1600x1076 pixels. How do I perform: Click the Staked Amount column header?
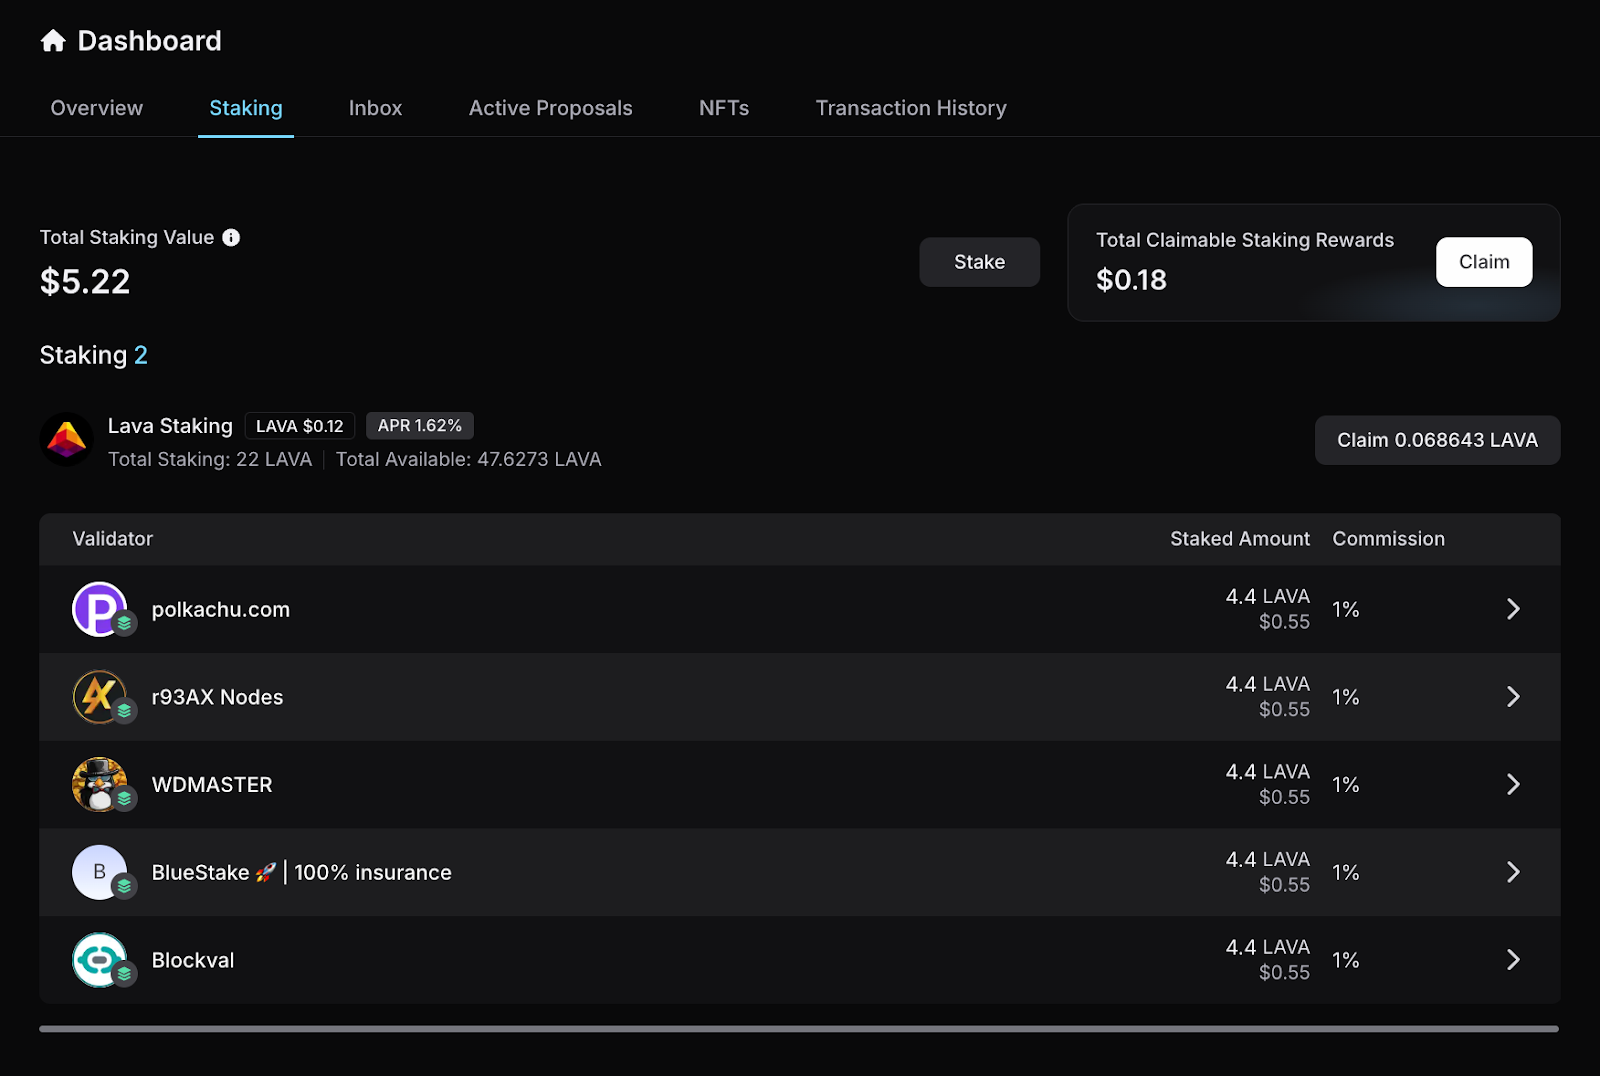(x=1240, y=539)
